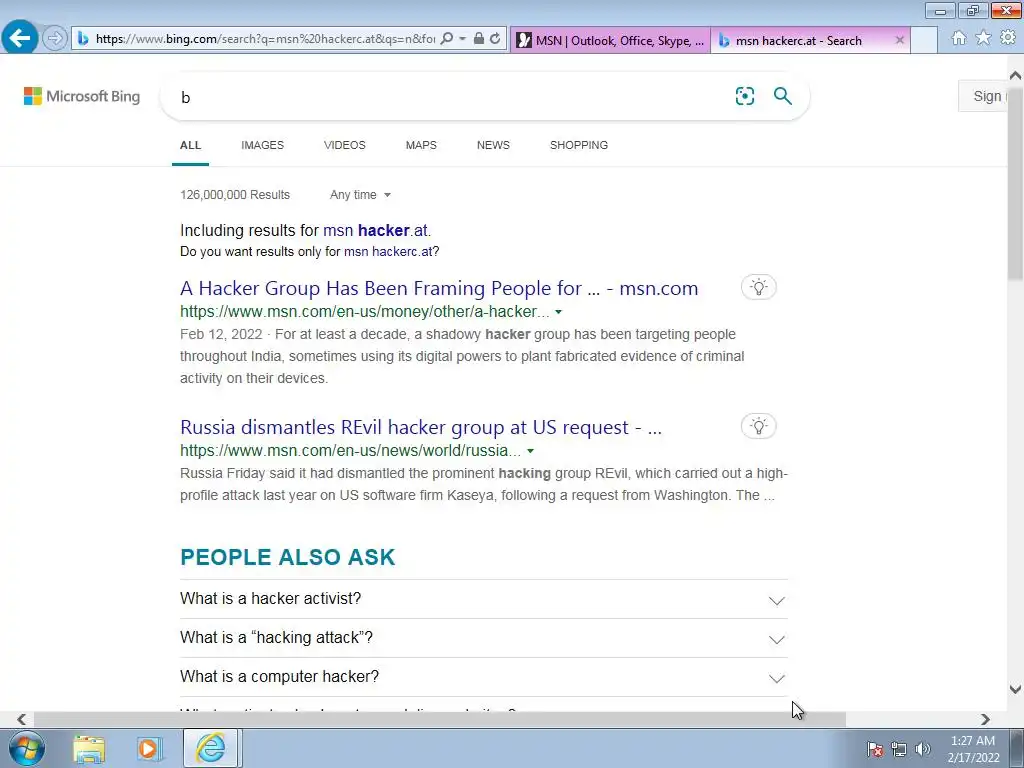Click the Home icon in browser toolbar
The height and width of the screenshot is (768, 1024).
pyautogui.click(x=959, y=39)
